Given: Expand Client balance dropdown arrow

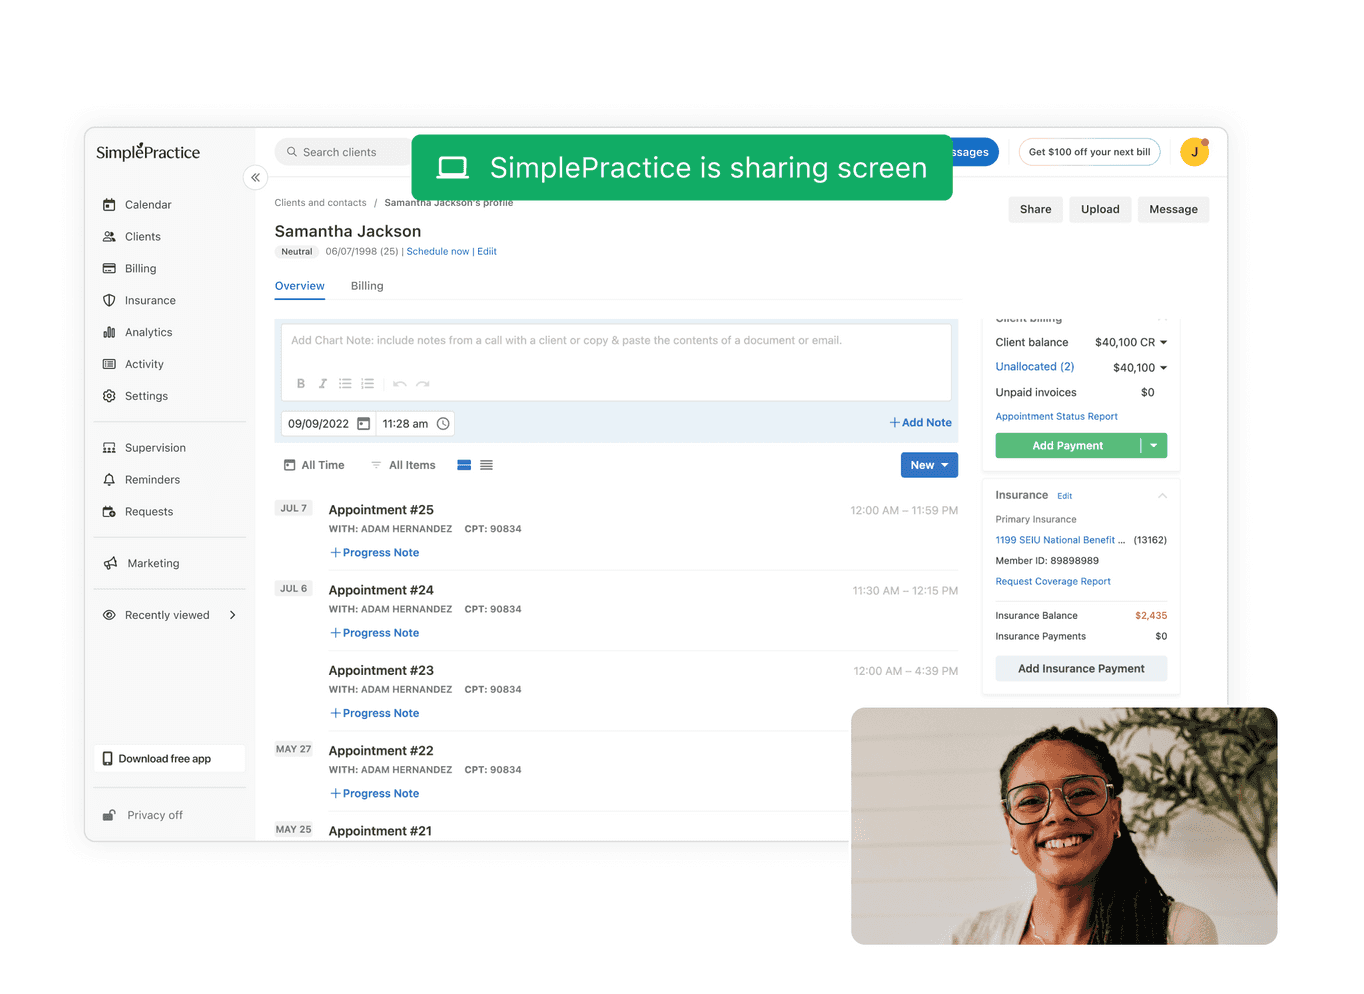Looking at the screenshot, I should pyautogui.click(x=1163, y=343).
